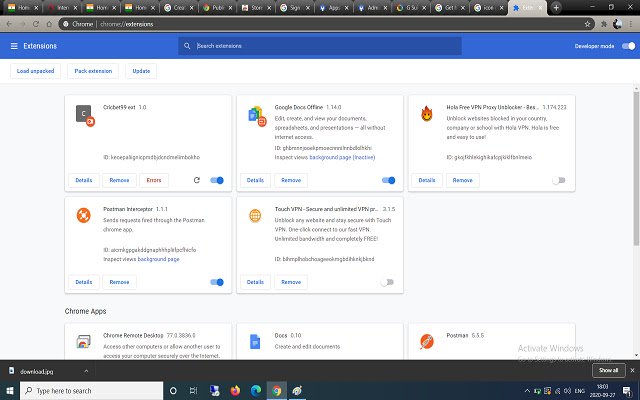This screenshot has width=640, height=400.
Task: Switch to the Publi browser tab
Action: [217, 8]
